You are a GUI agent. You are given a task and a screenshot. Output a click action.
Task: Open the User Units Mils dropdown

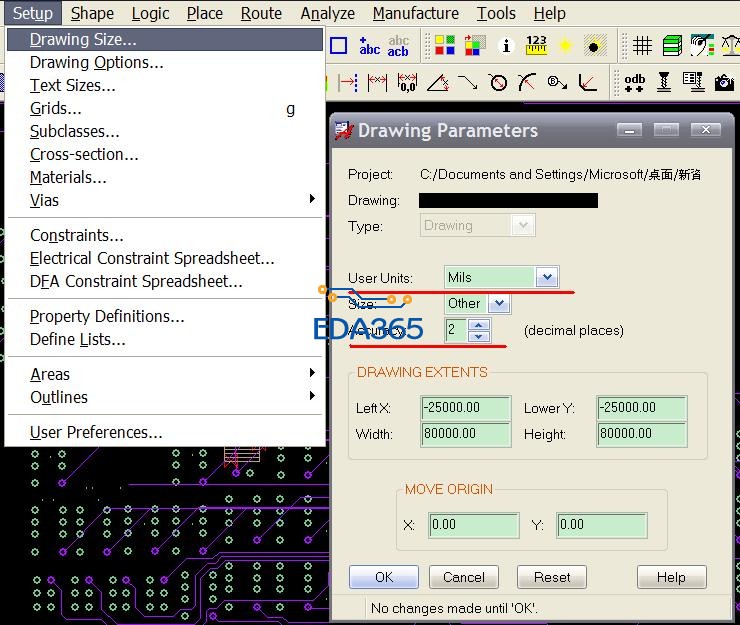point(547,277)
